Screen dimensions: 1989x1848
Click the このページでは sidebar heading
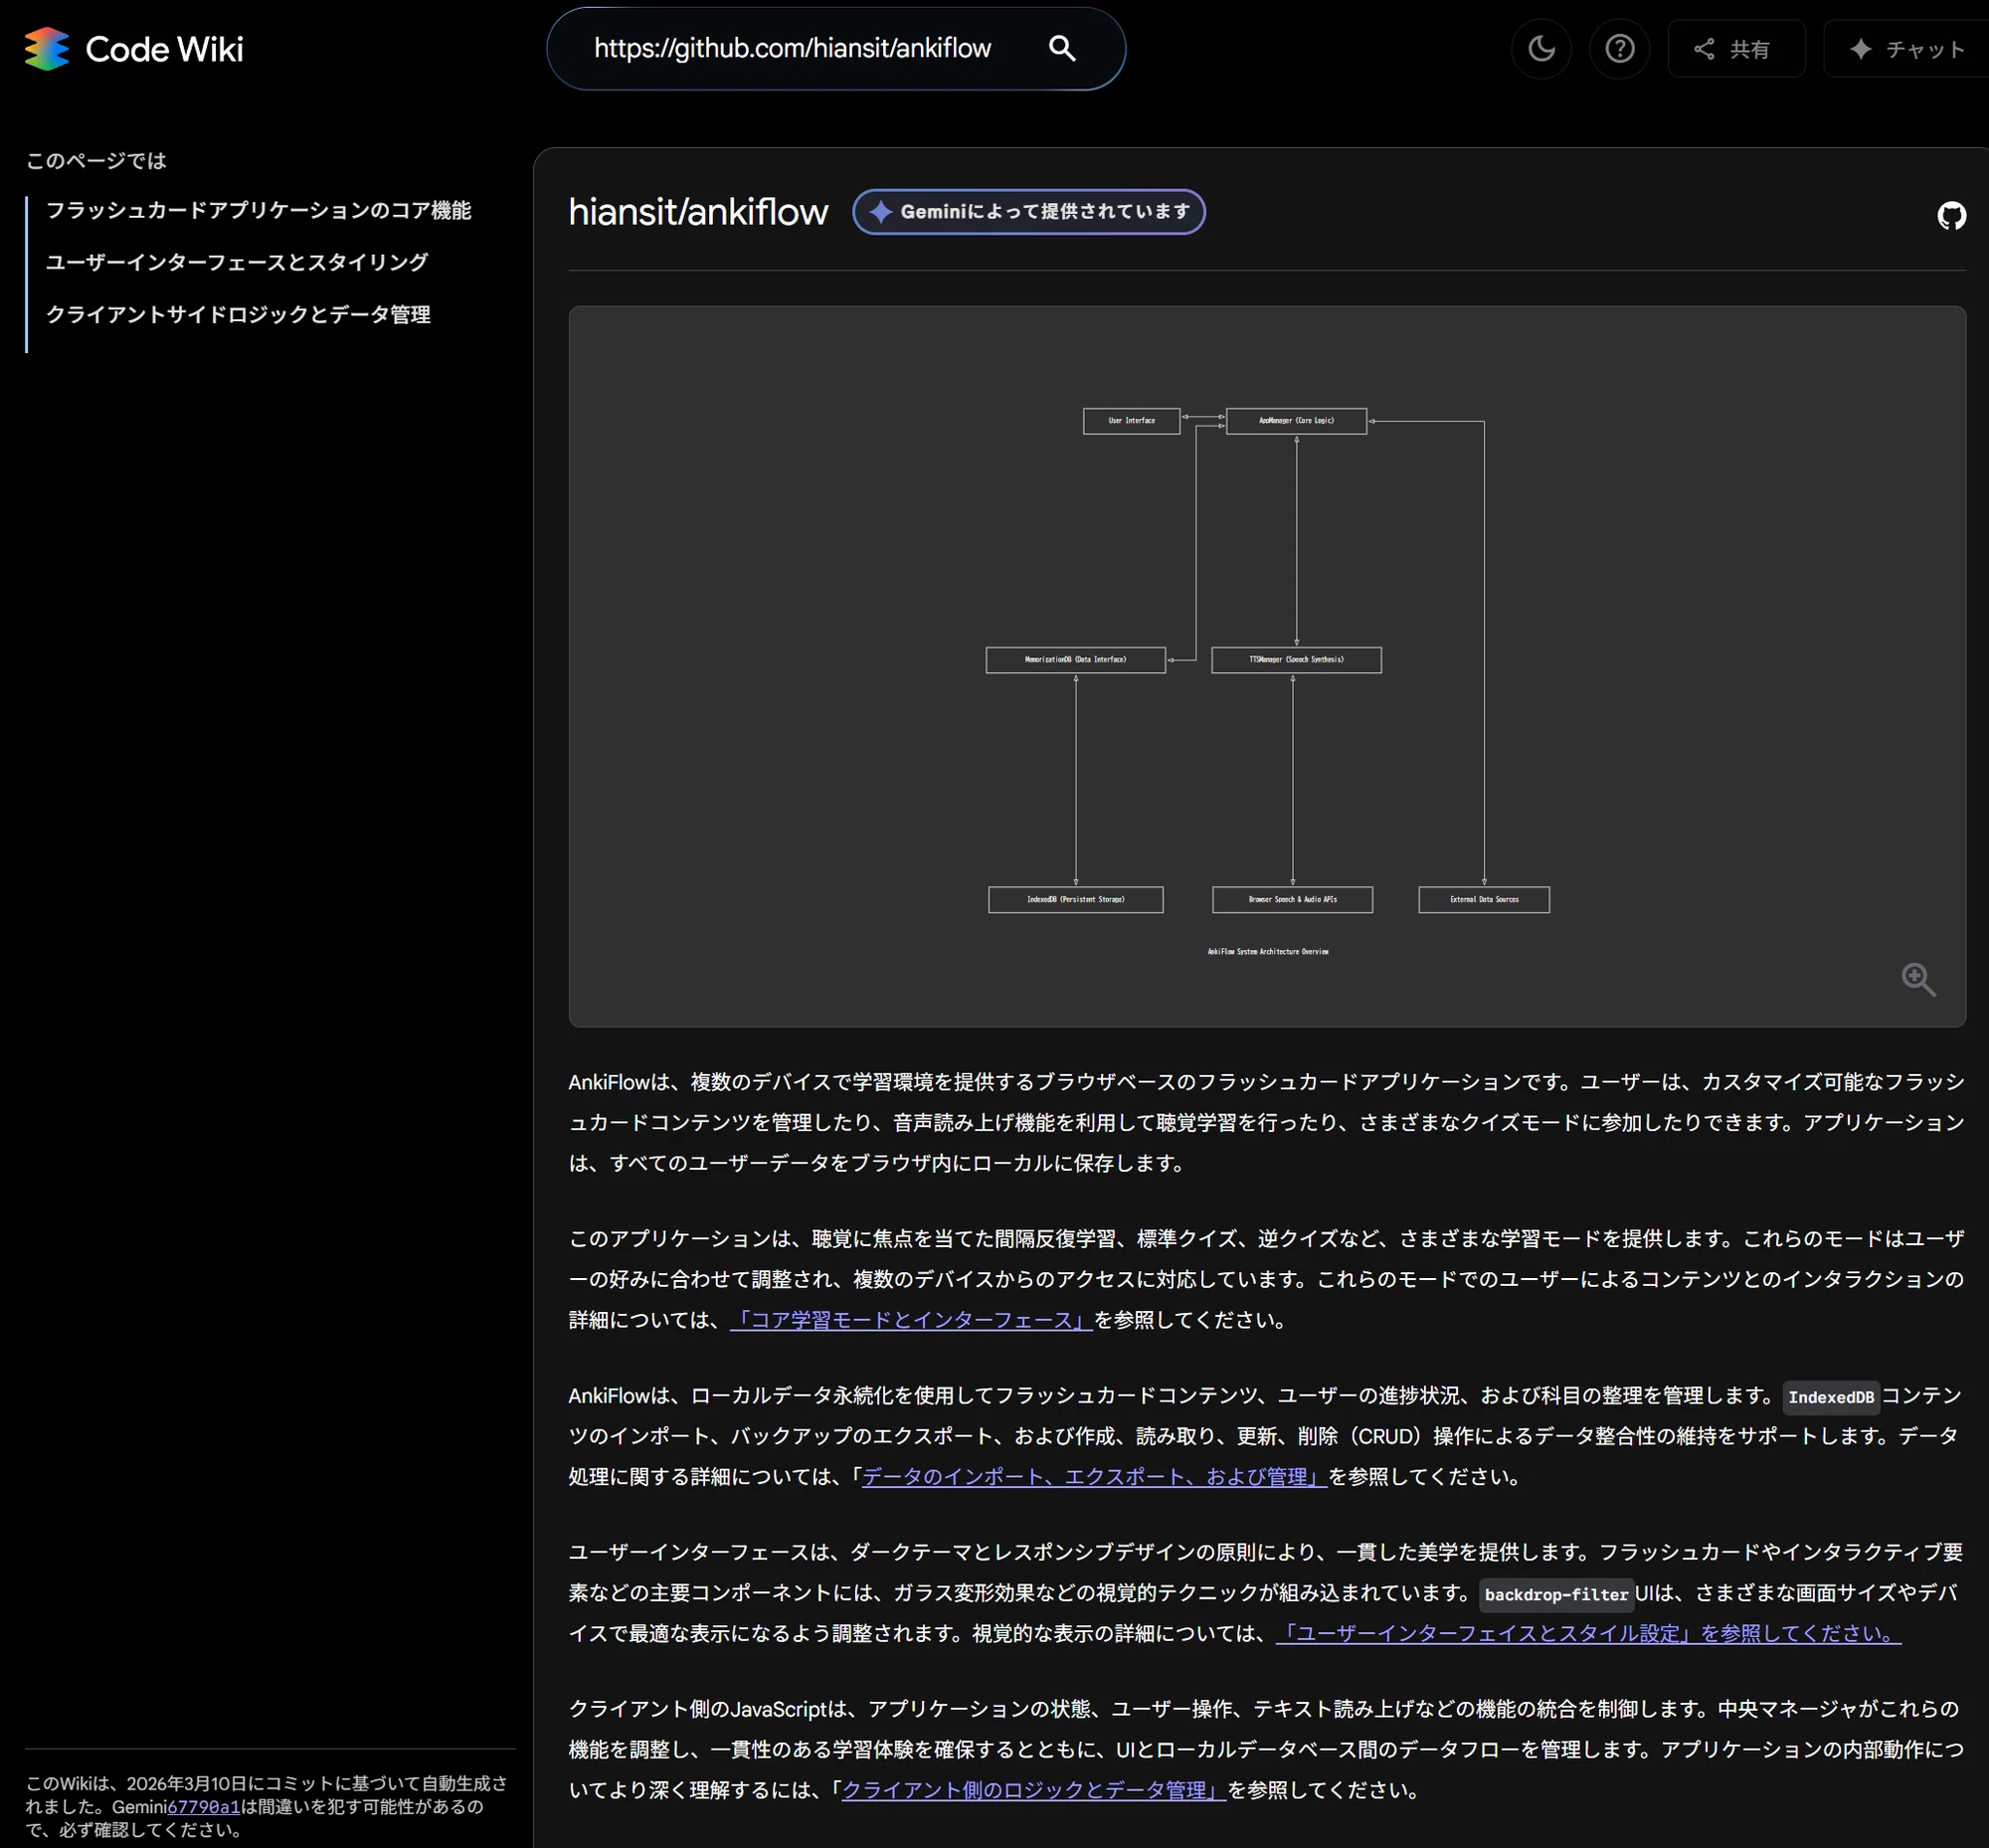click(x=96, y=160)
